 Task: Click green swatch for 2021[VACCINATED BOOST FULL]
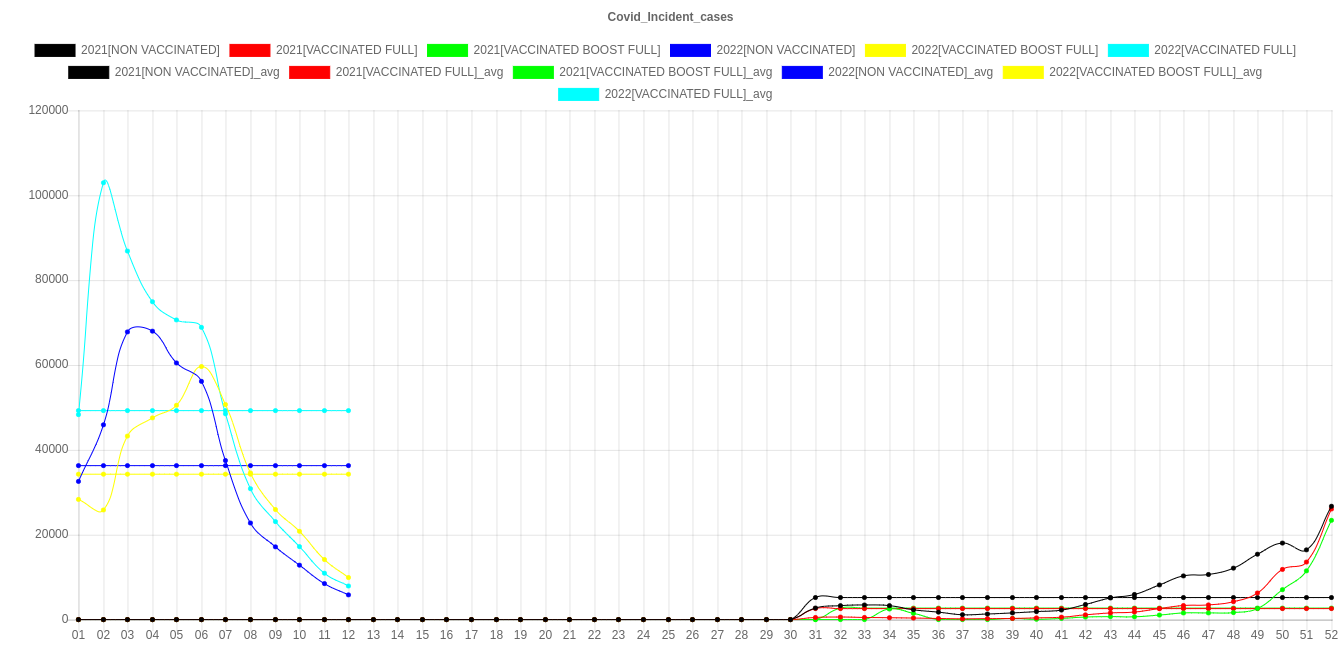[447, 50]
